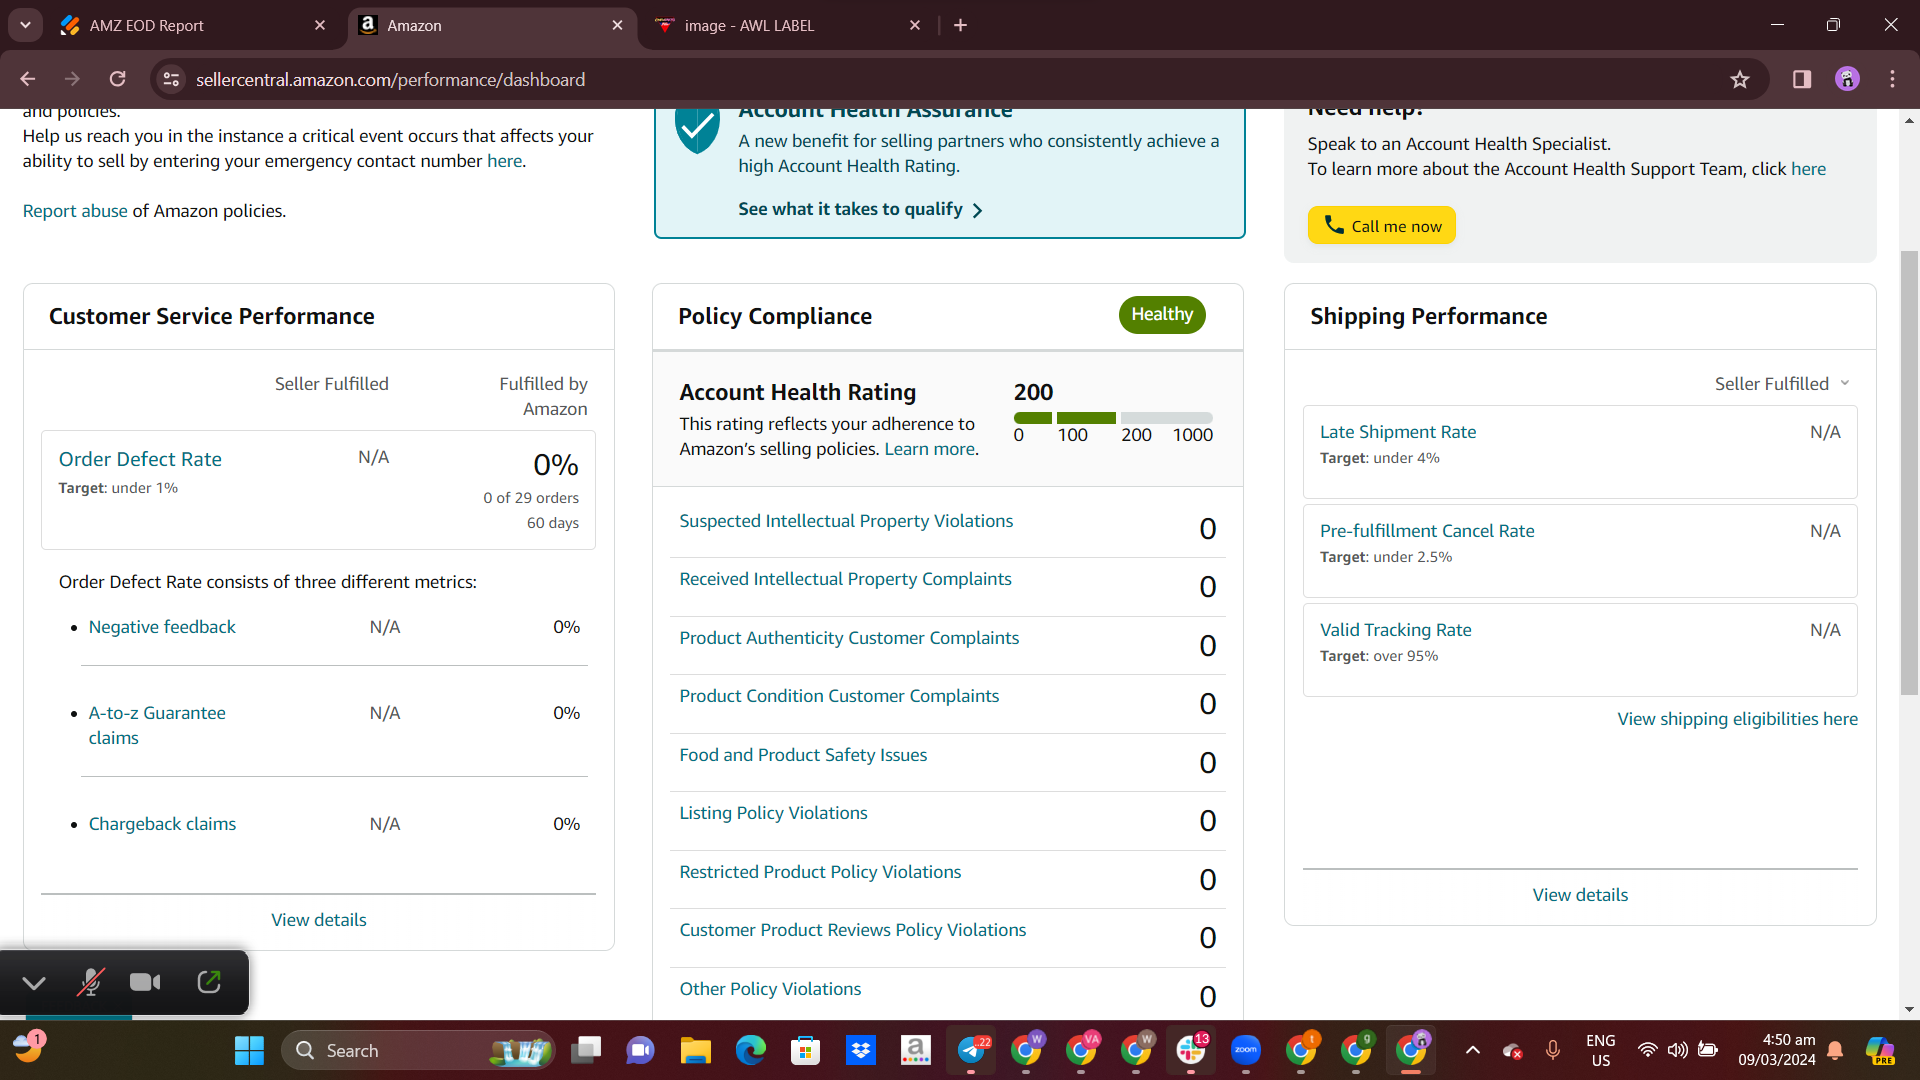This screenshot has width=1920, height=1080.
Task: Open Listing Policy Violations
Action: click(x=773, y=813)
